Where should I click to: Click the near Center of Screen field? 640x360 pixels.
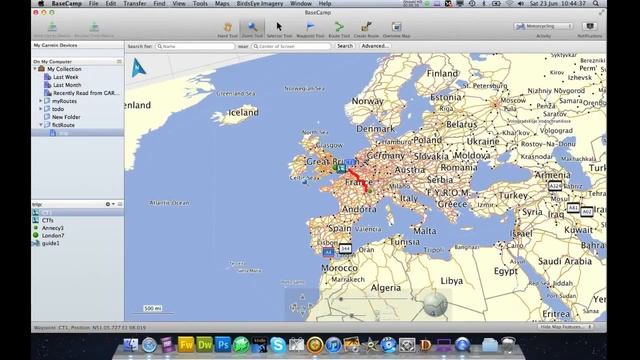[291, 46]
